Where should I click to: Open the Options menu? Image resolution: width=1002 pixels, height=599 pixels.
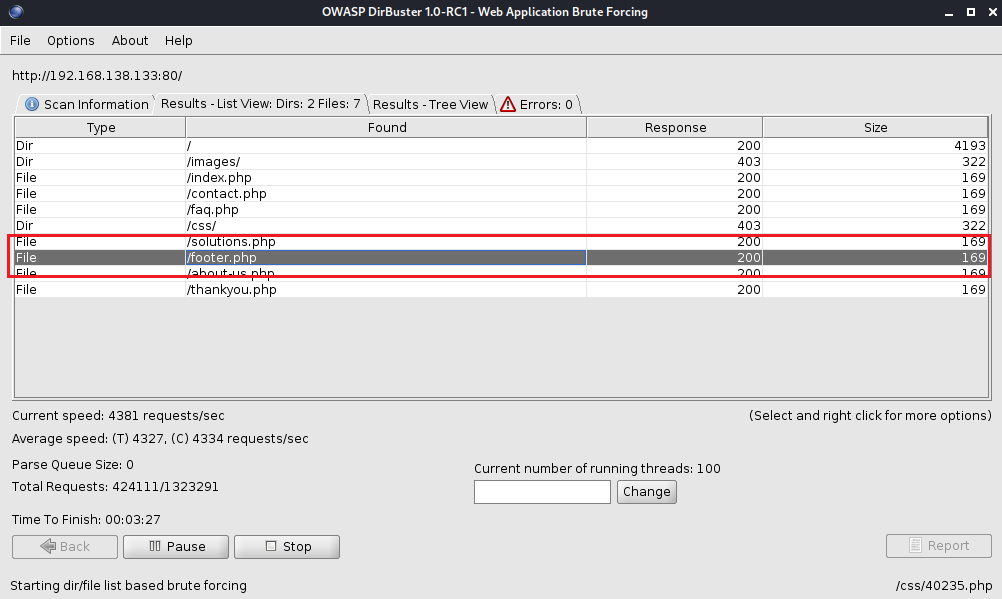tap(70, 41)
